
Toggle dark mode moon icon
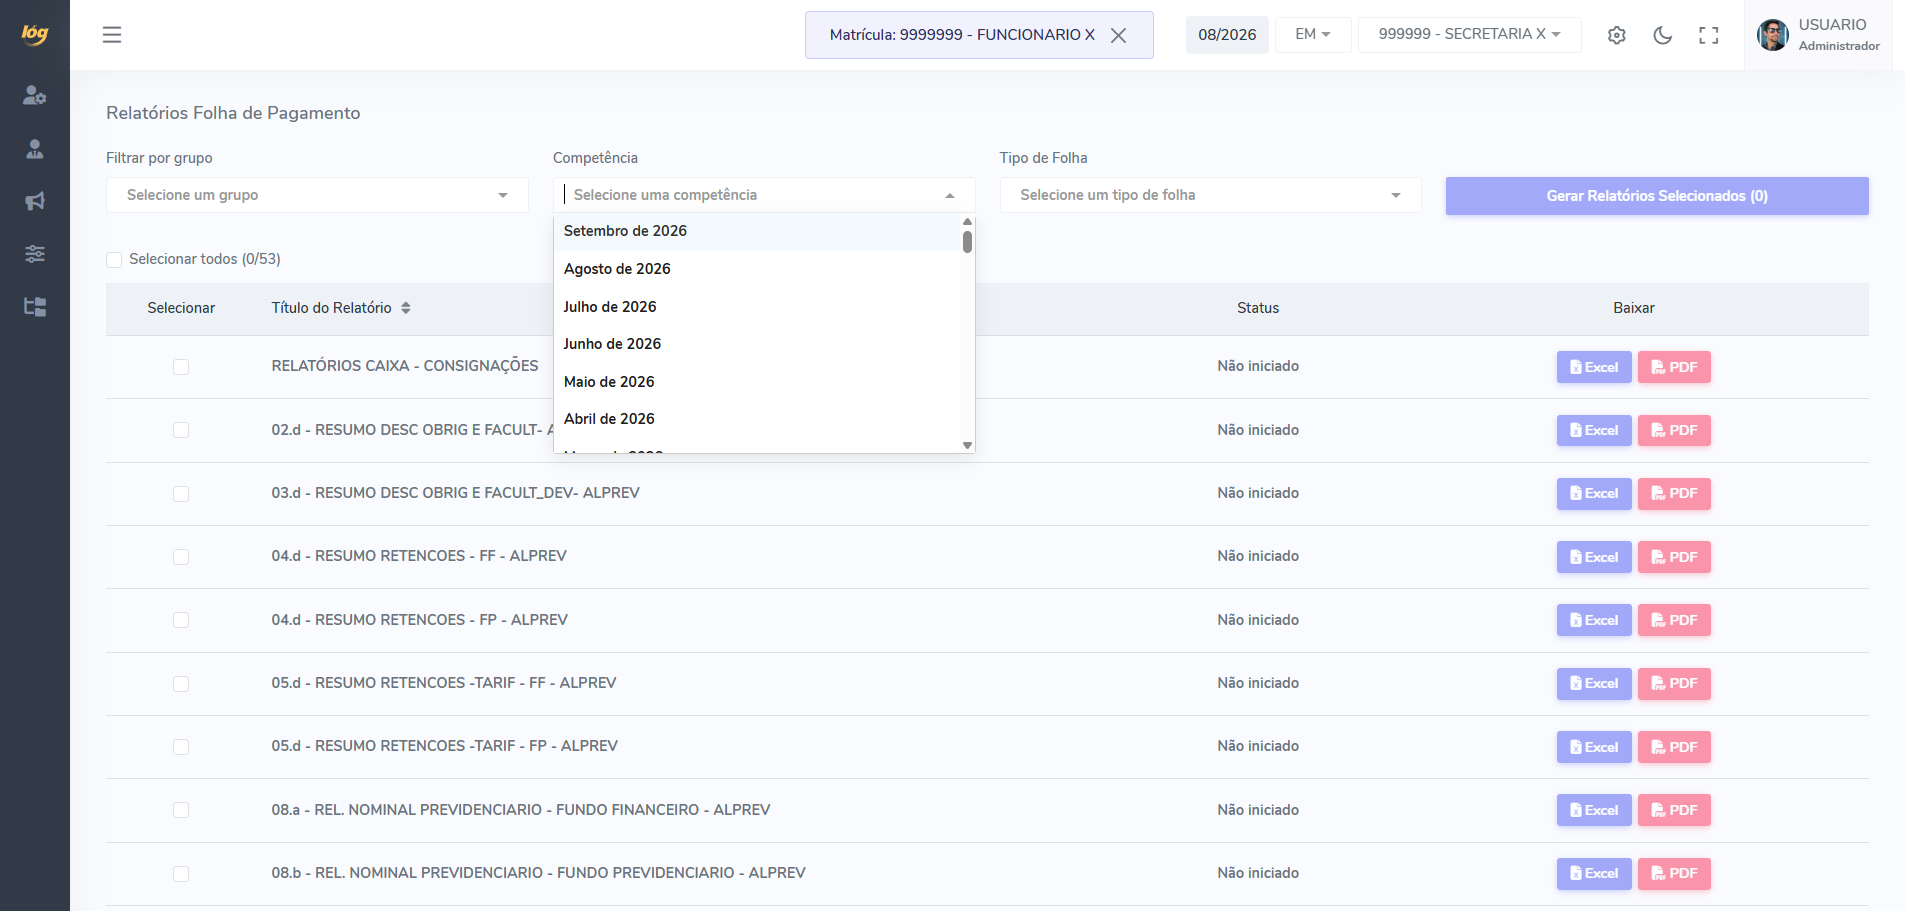click(x=1663, y=35)
